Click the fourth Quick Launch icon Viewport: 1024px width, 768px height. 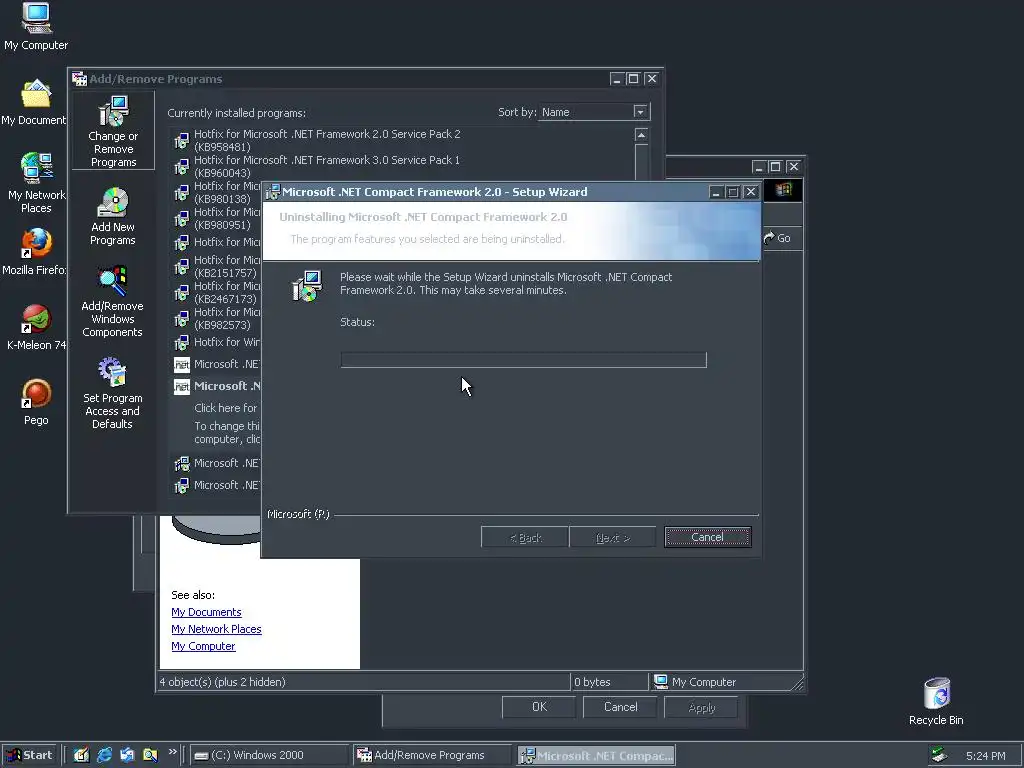coord(150,756)
